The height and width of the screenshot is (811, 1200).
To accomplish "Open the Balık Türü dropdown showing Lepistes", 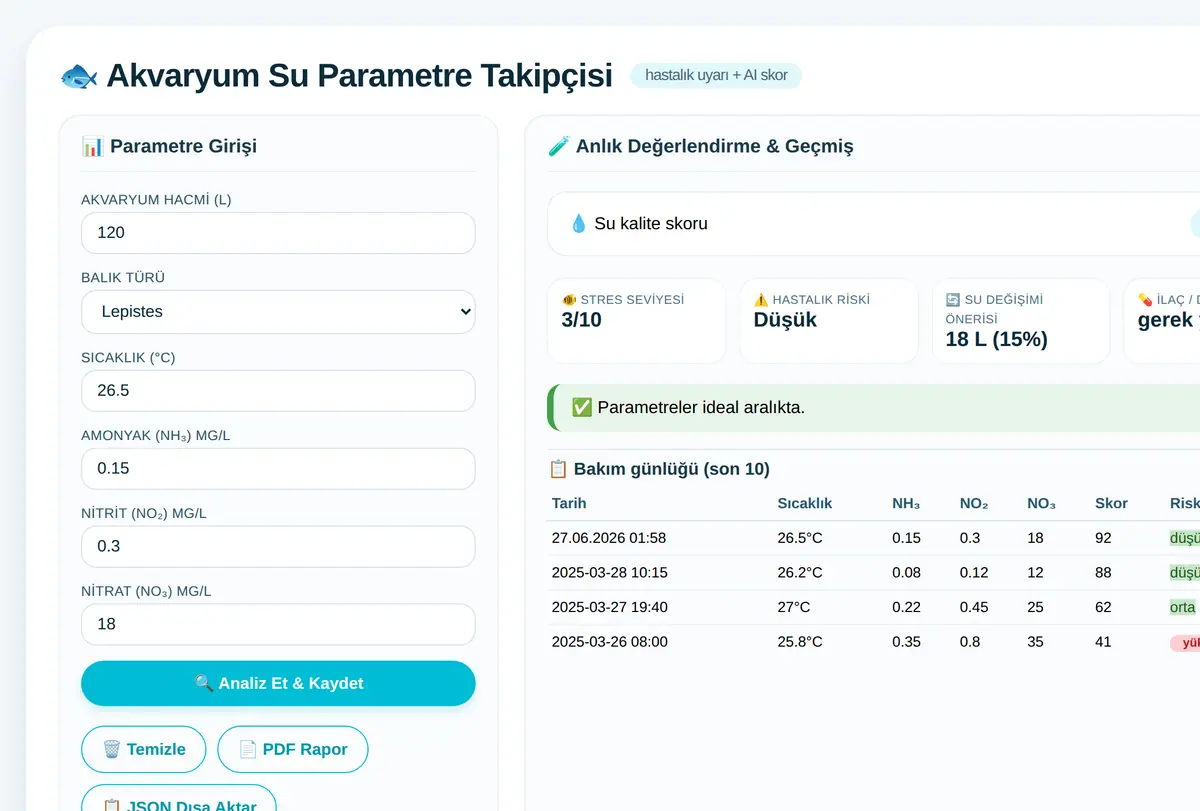I will coord(278,312).
